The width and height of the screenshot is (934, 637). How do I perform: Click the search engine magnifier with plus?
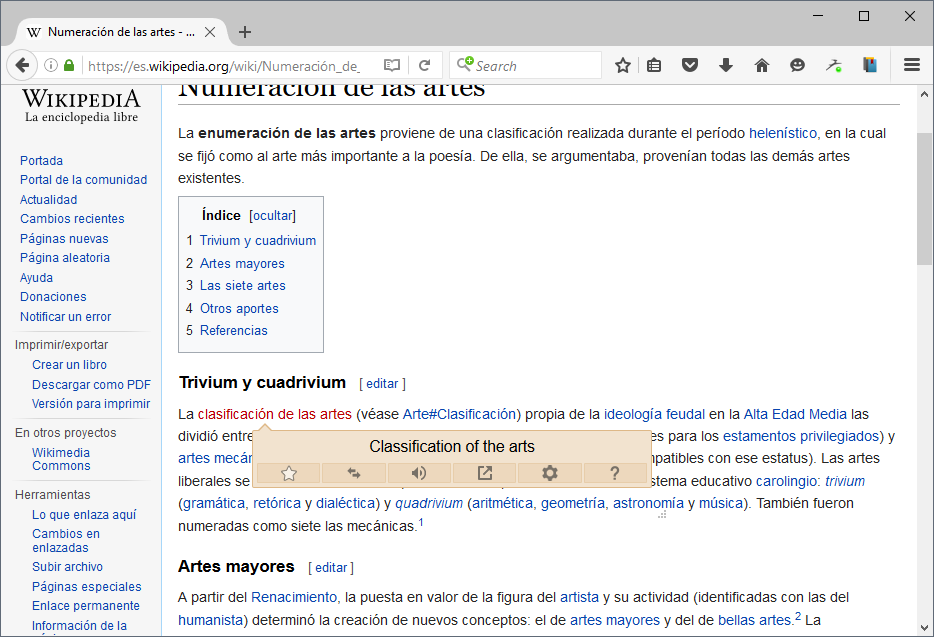[x=465, y=63]
